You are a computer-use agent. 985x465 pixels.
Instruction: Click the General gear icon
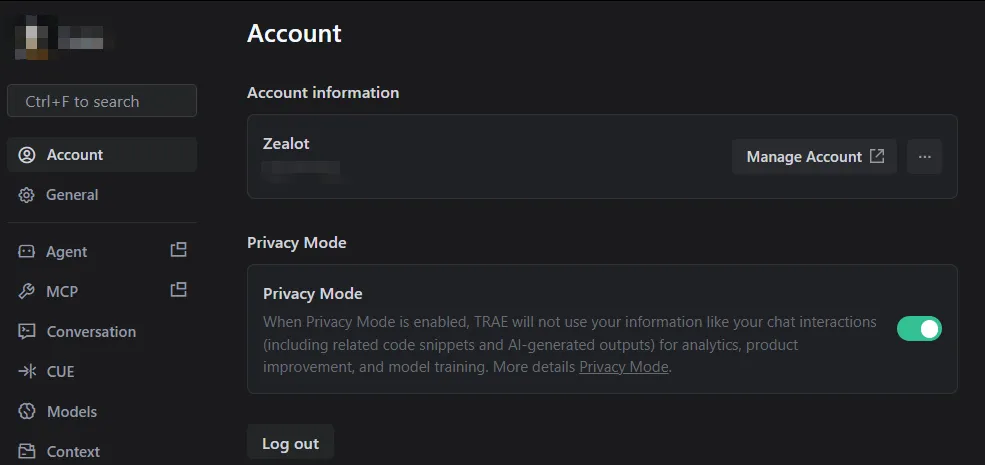(x=27, y=195)
